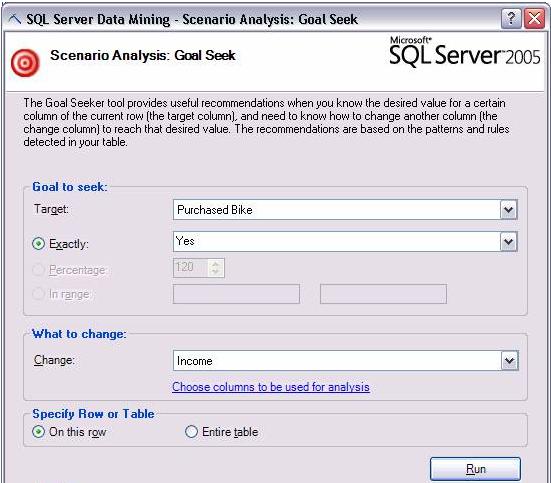Open Choose columns to be used for analysis
Screen dimensions: 551x483
[271, 387]
